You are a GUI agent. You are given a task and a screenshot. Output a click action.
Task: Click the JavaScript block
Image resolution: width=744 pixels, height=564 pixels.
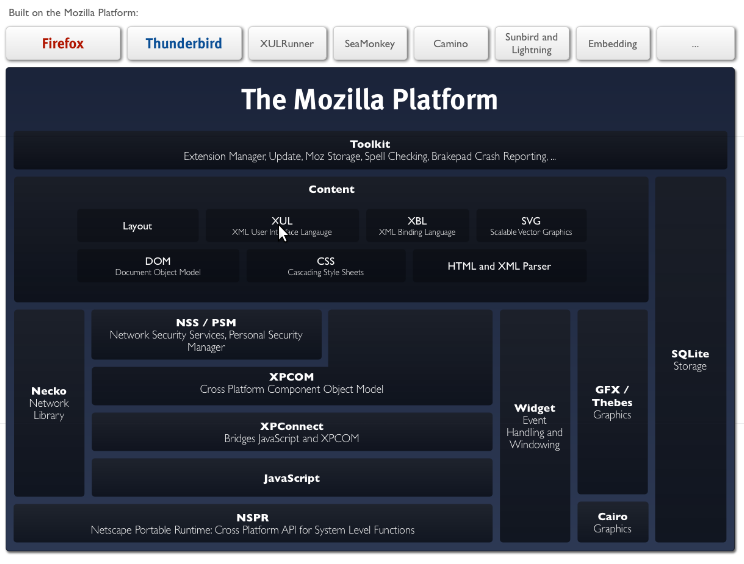pyautogui.click(x=292, y=478)
